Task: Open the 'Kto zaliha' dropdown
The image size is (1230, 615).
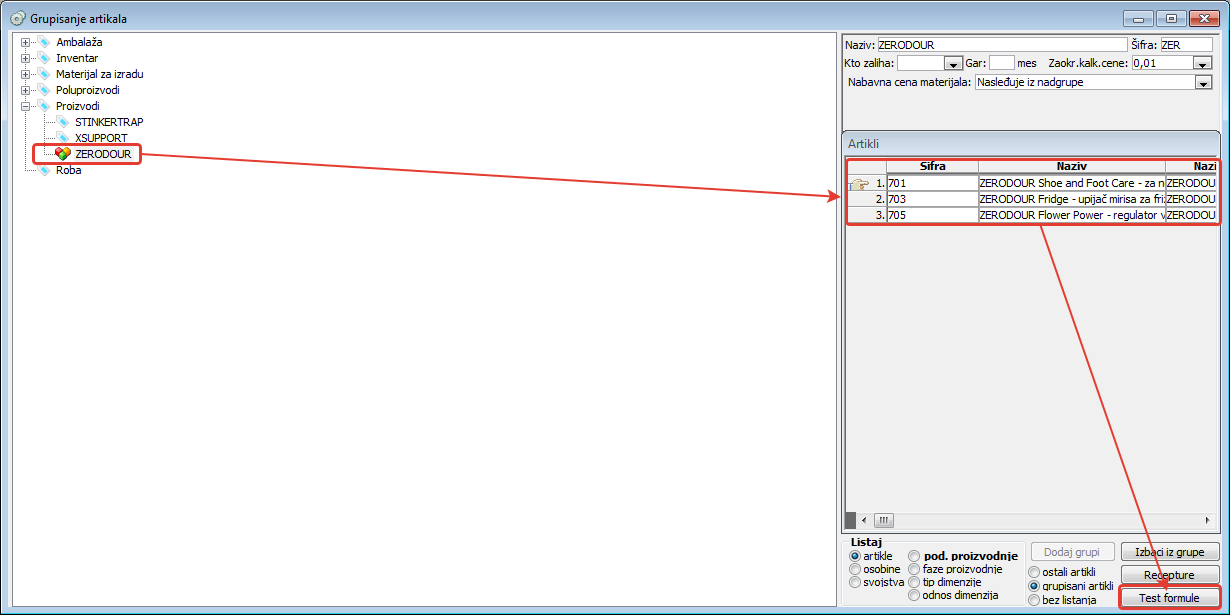Action: (953, 63)
